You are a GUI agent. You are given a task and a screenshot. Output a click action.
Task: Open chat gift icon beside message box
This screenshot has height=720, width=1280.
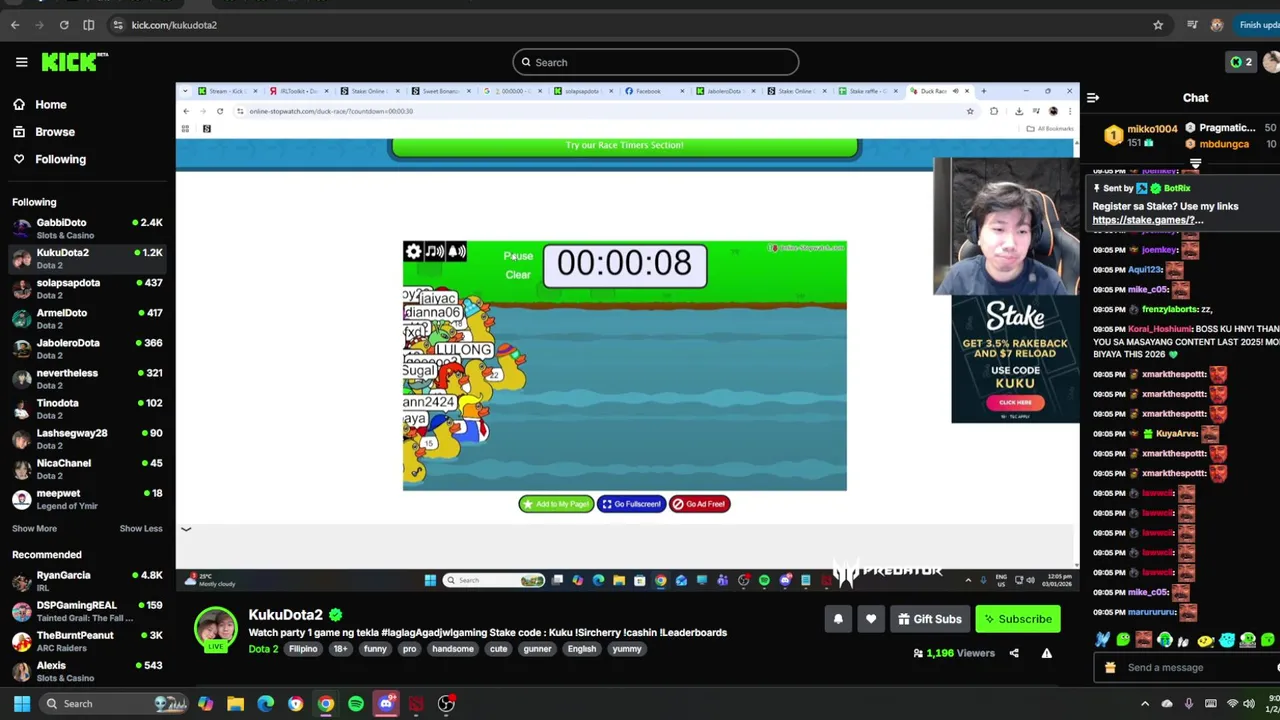point(1110,668)
